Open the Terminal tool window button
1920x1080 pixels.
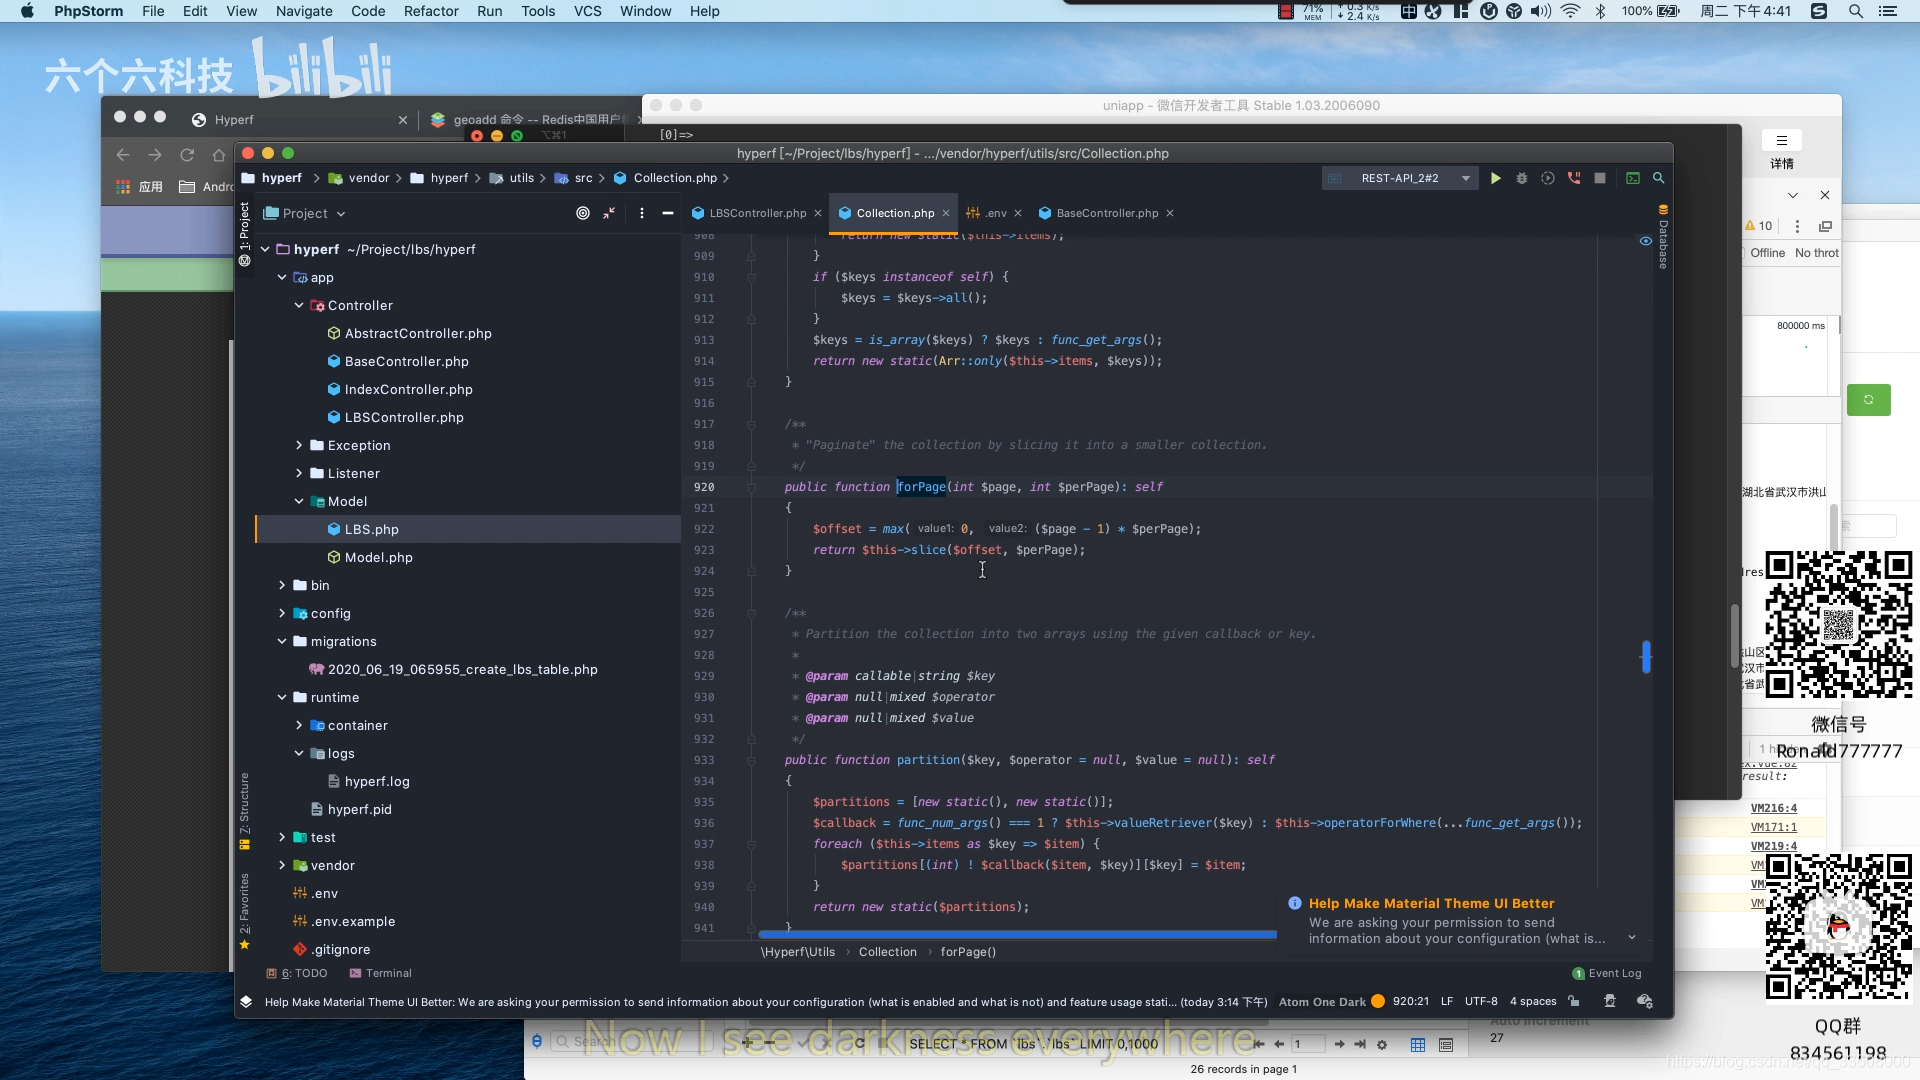point(381,973)
